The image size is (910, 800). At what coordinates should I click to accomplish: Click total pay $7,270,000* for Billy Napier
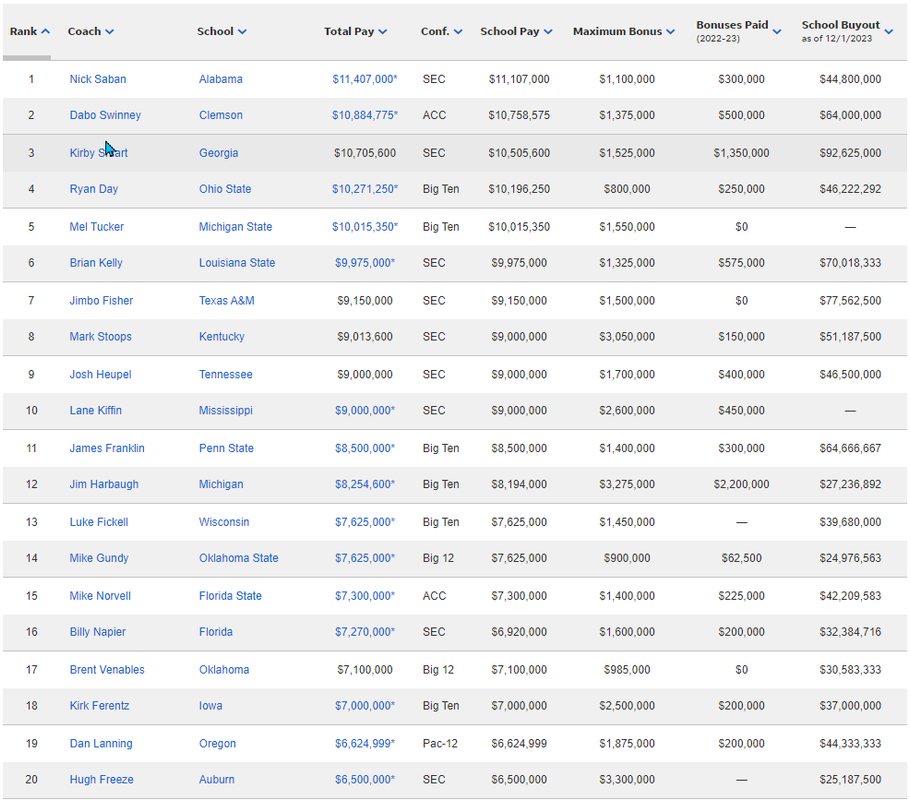point(364,631)
